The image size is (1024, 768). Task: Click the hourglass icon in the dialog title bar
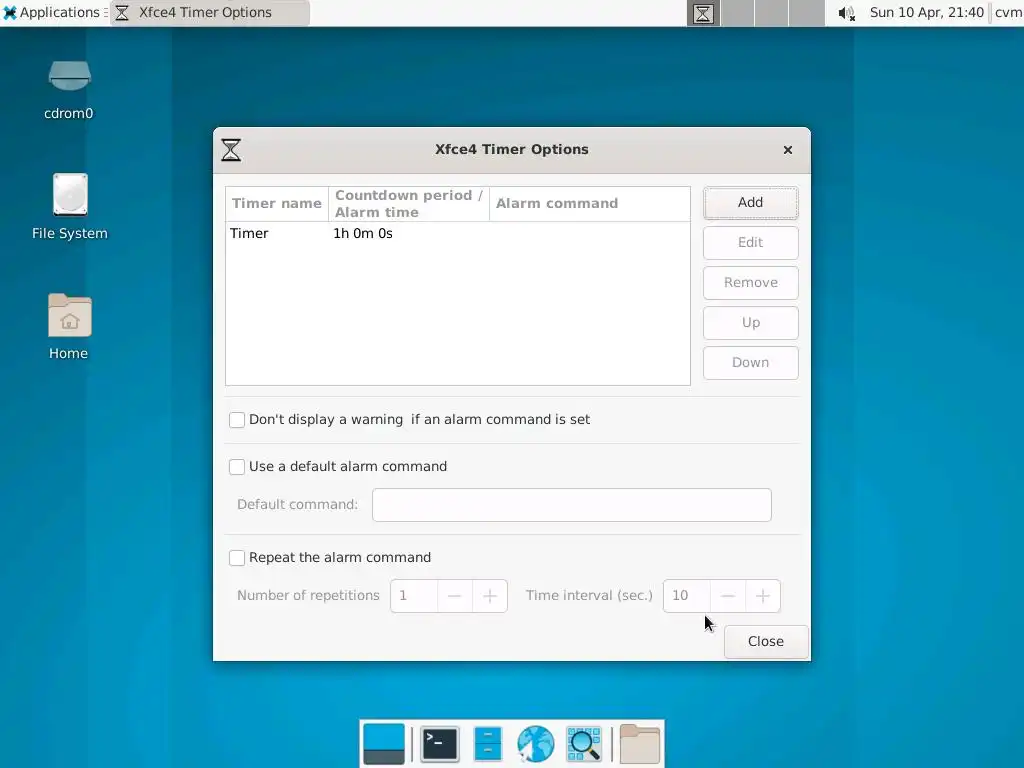231,150
